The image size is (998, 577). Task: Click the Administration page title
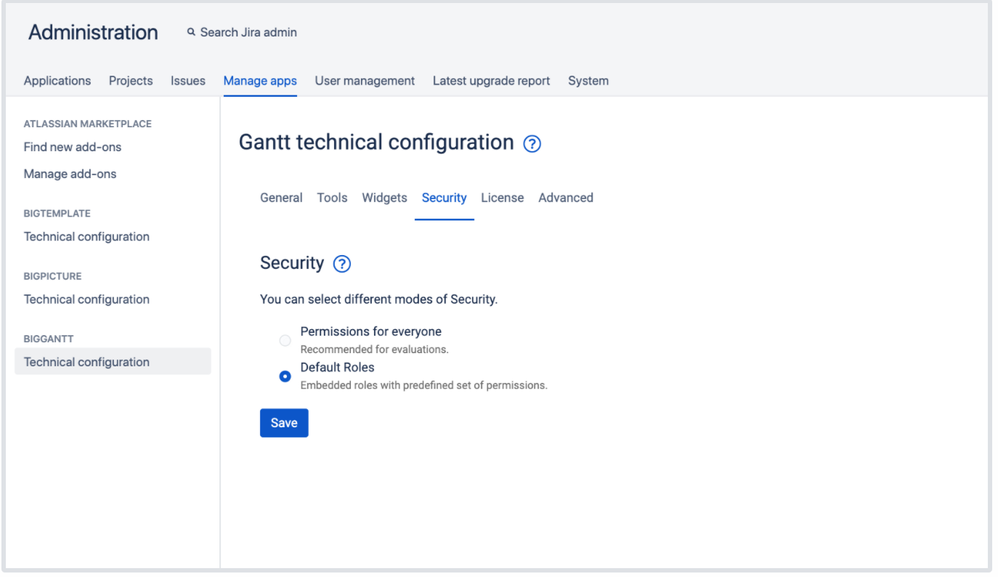click(93, 32)
